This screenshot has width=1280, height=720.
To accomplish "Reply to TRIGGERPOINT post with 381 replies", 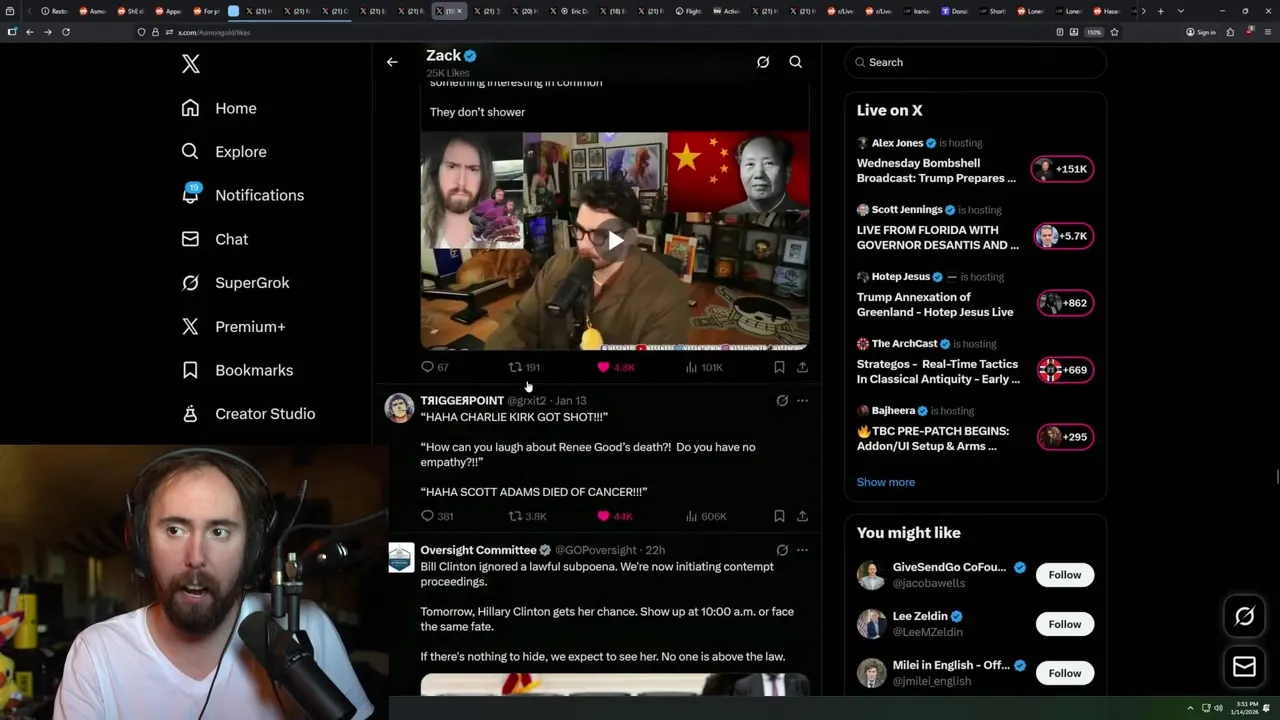I will [437, 516].
